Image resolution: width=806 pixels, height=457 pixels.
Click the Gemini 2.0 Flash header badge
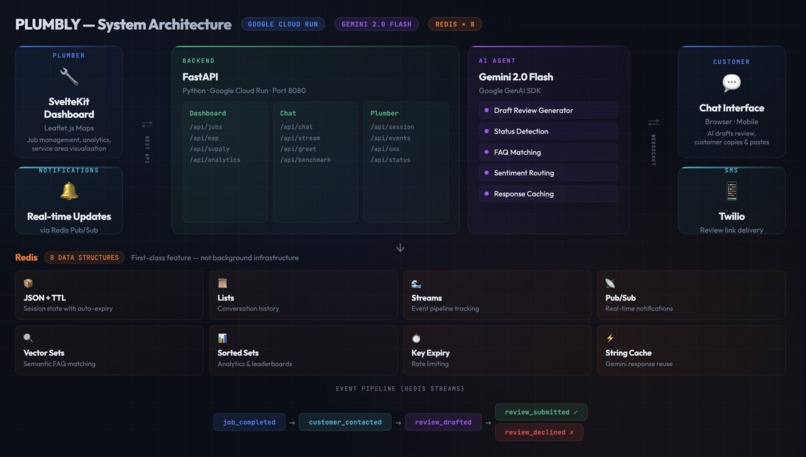pyautogui.click(x=376, y=24)
